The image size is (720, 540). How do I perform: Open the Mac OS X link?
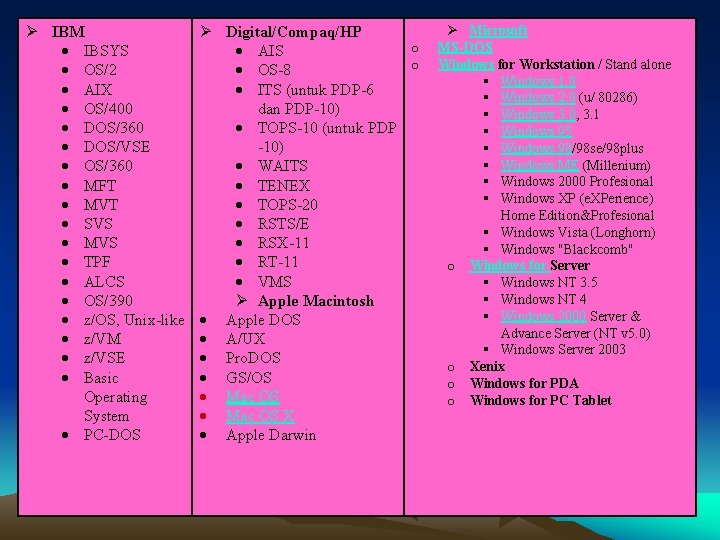click(x=260, y=416)
